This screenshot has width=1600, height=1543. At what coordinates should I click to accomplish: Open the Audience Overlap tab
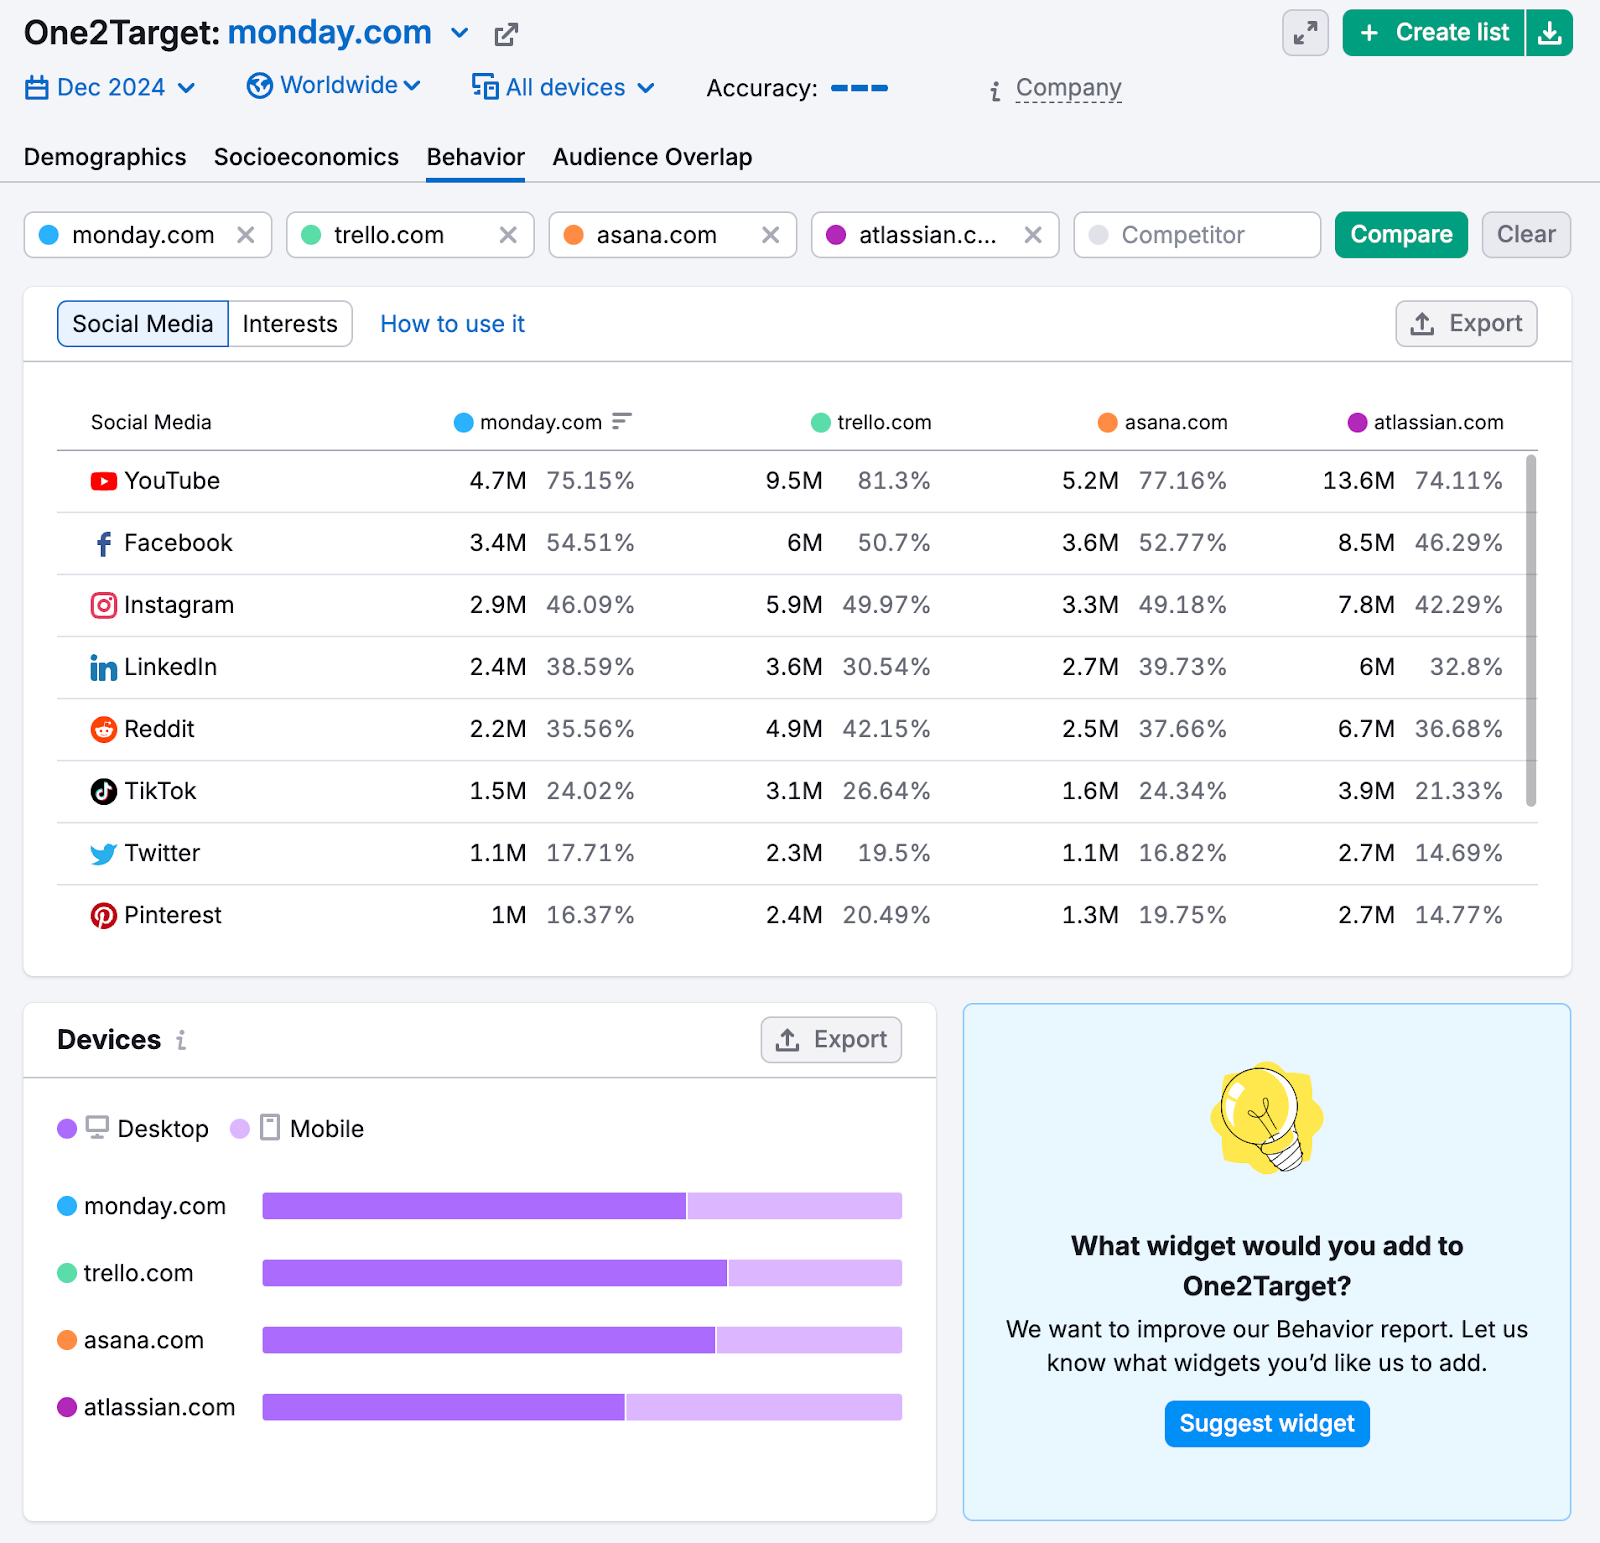click(652, 157)
